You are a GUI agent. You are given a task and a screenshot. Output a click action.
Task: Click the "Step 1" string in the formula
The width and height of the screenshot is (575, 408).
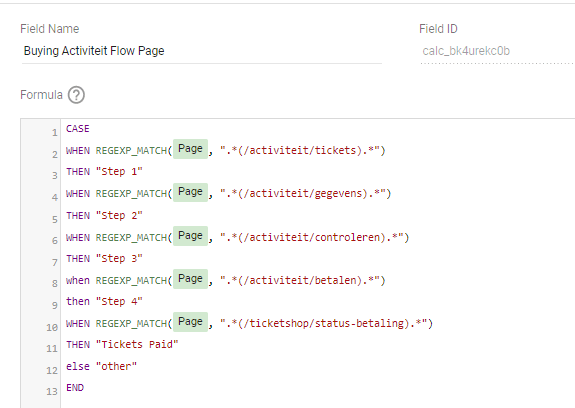[119, 172]
